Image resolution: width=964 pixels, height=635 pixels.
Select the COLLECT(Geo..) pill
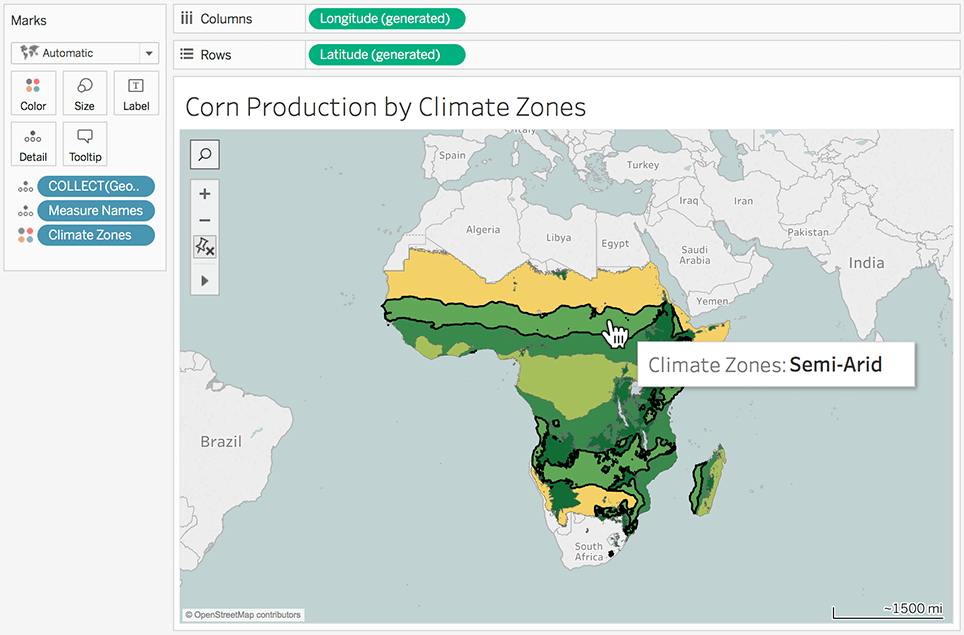point(96,186)
